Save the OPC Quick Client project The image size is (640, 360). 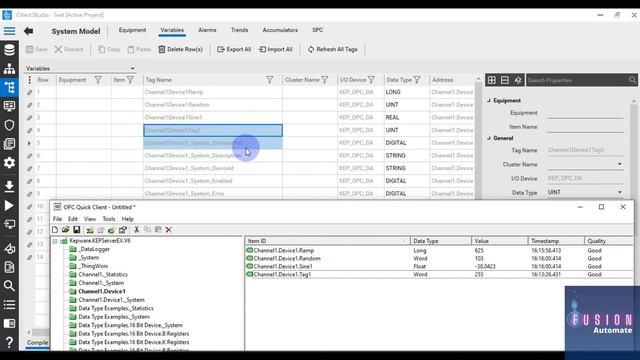coord(76,230)
